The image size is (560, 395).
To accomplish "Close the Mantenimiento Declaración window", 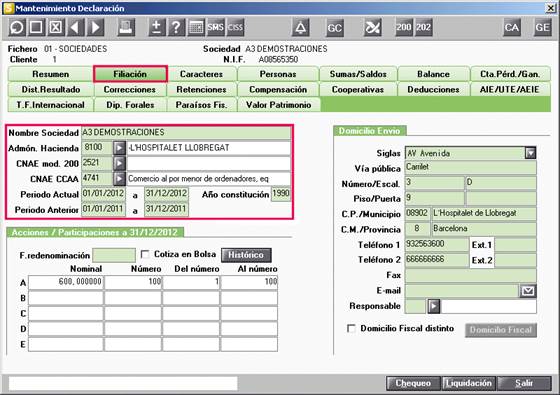I will pos(551,8).
